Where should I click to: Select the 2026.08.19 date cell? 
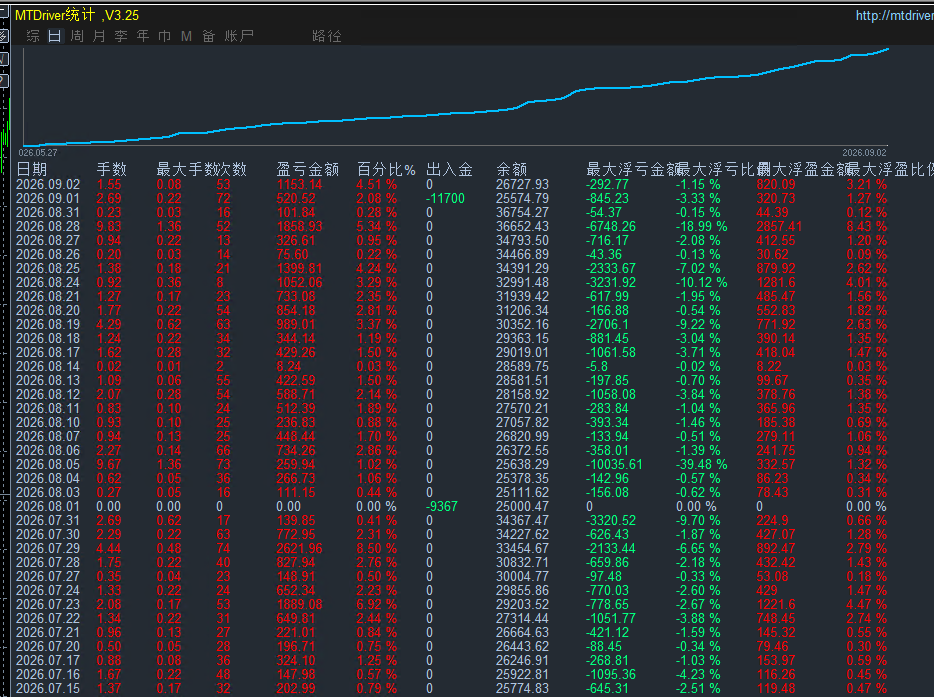[x=48, y=325]
